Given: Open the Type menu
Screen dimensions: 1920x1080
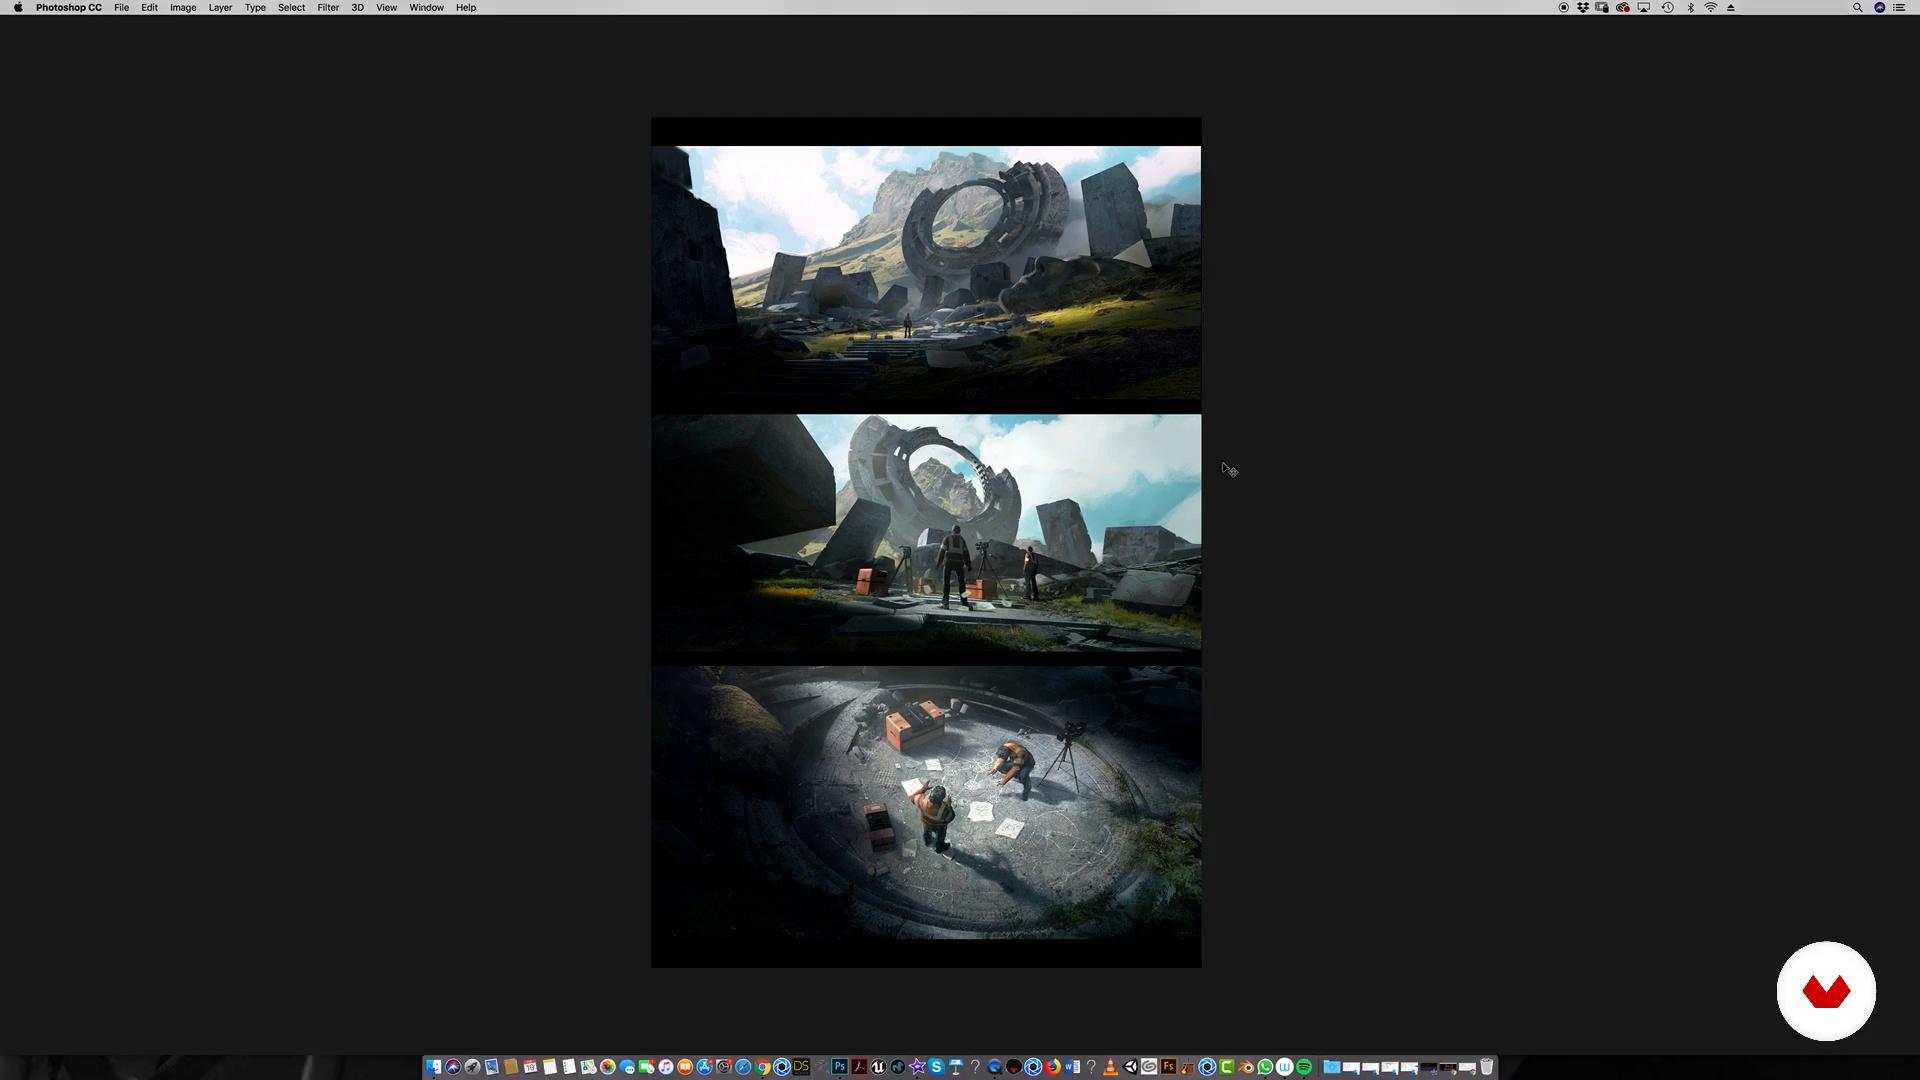Looking at the screenshot, I should (255, 7).
